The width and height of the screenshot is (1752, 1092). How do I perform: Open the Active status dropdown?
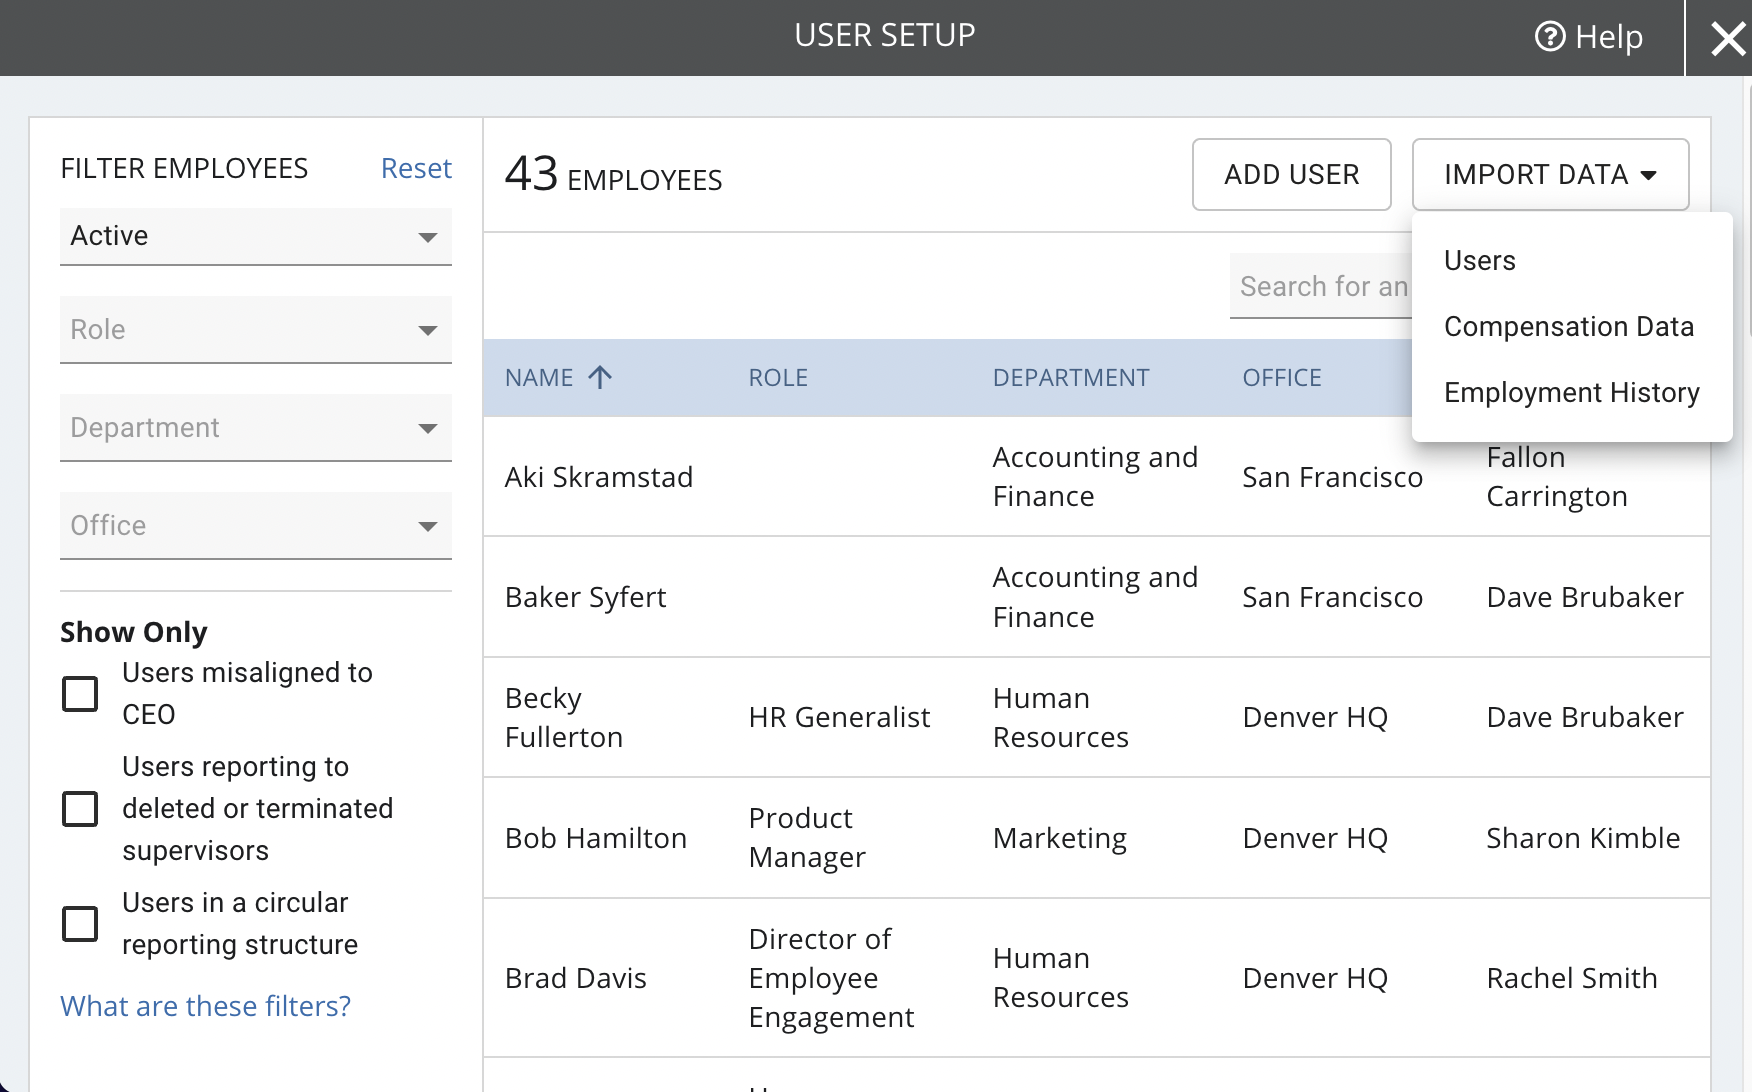click(256, 236)
